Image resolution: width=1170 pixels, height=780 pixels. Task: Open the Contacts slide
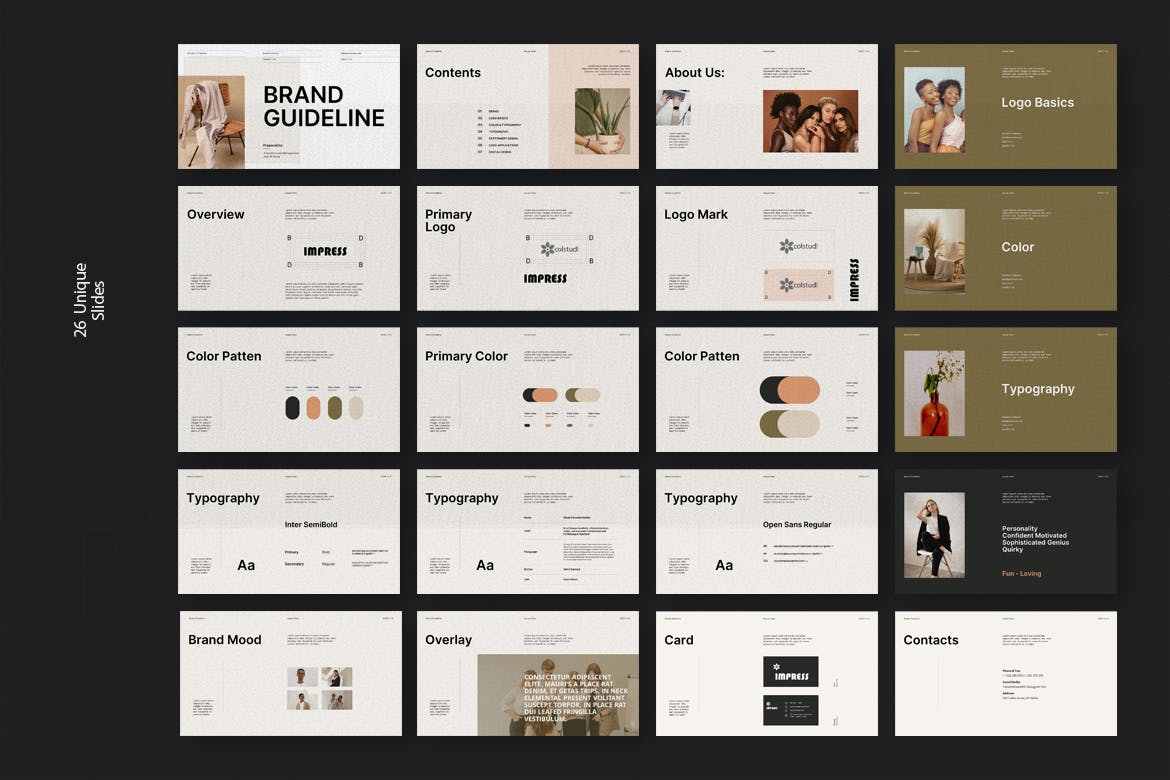coord(1006,674)
